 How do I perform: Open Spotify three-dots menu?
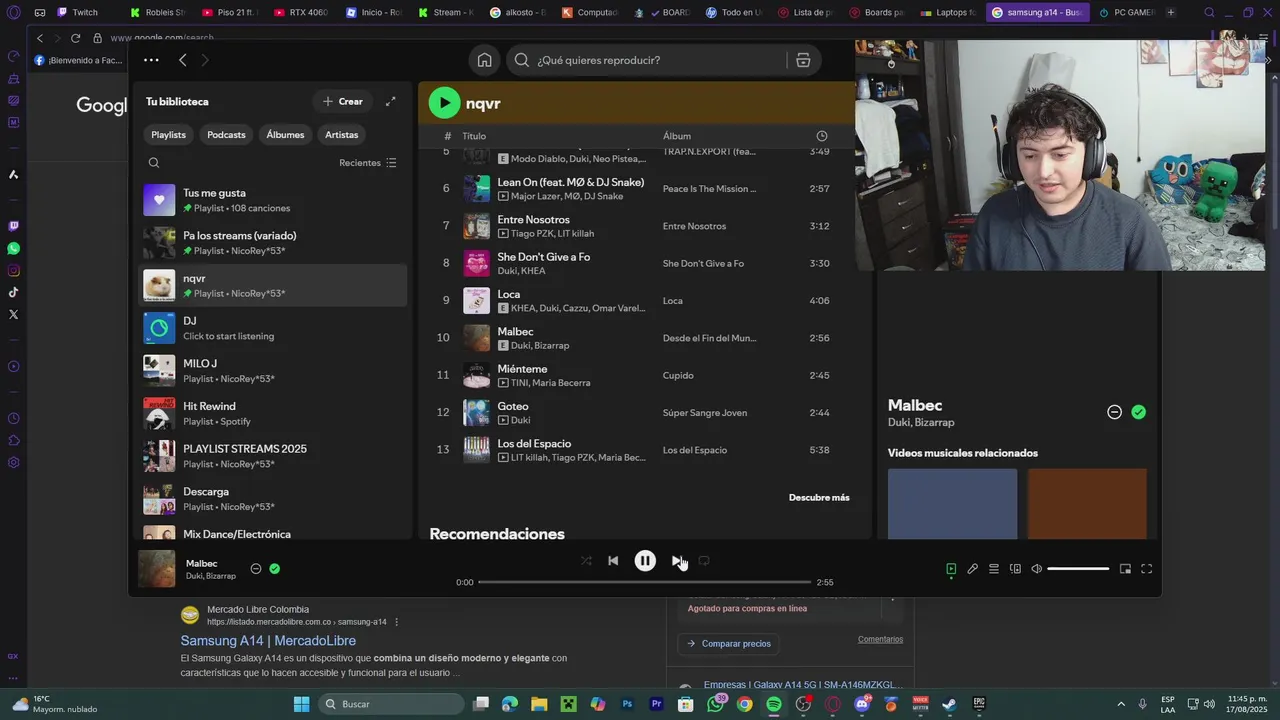[x=151, y=60]
